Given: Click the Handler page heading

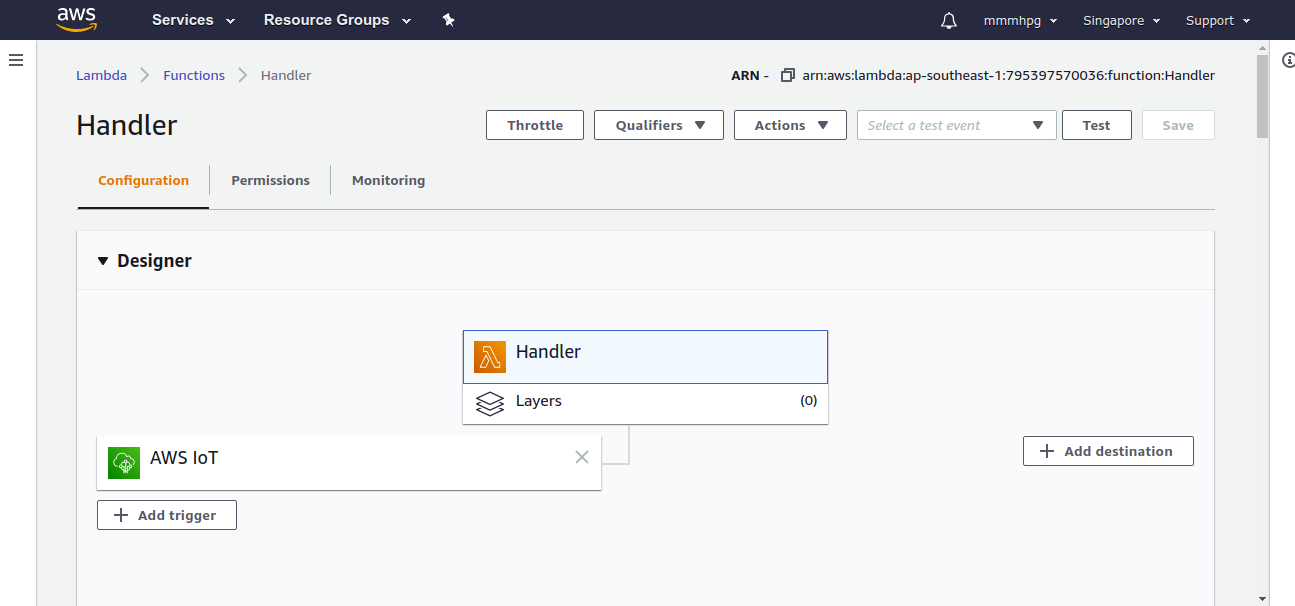Looking at the screenshot, I should coord(127,125).
